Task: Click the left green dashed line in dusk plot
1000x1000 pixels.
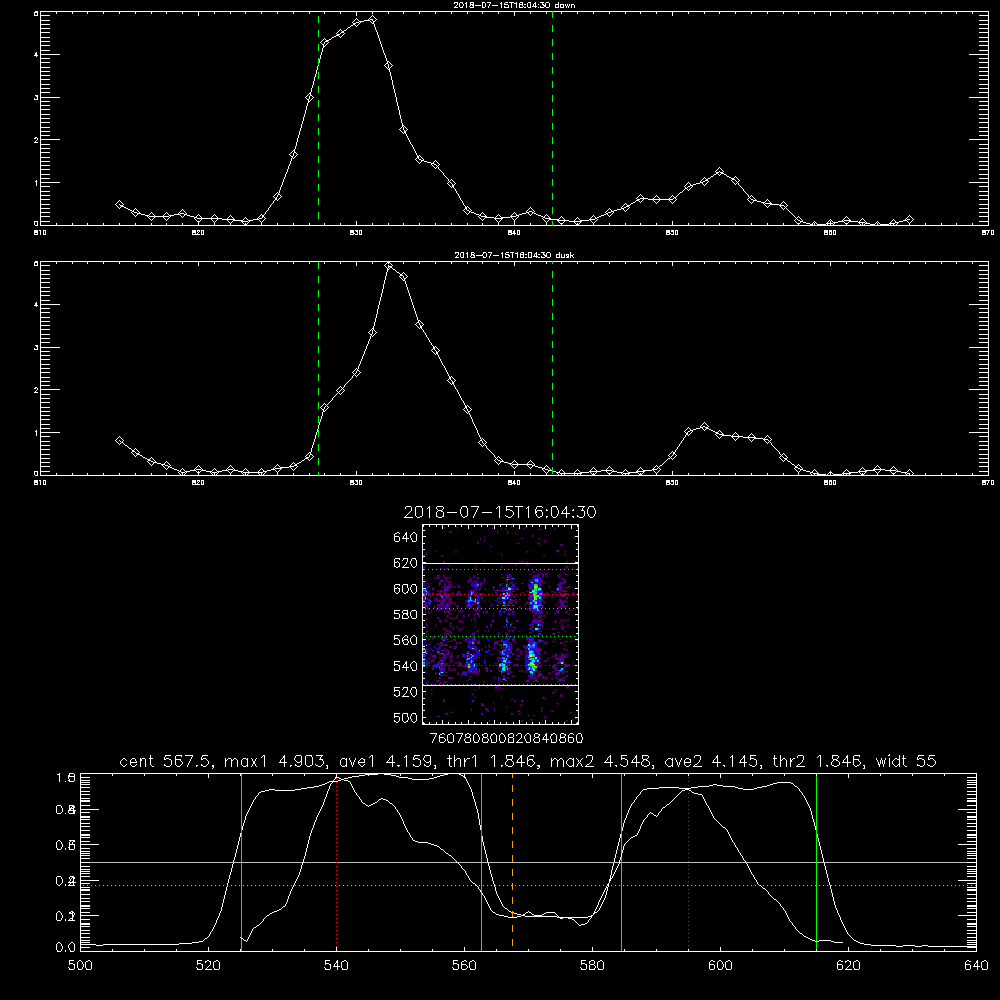Action: (x=318, y=368)
